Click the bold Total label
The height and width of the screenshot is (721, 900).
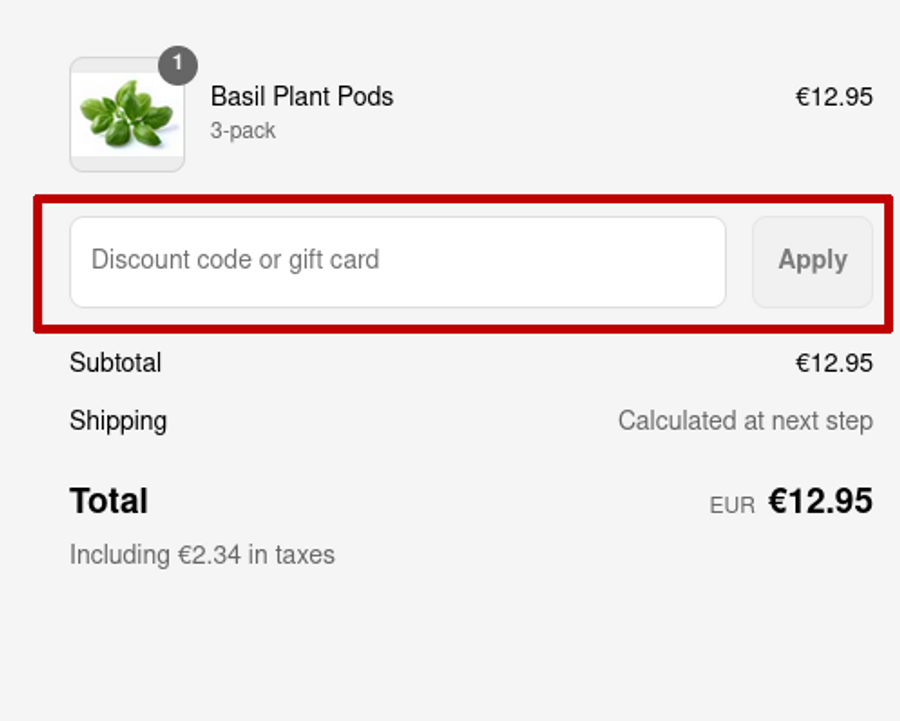(x=108, y=501)
